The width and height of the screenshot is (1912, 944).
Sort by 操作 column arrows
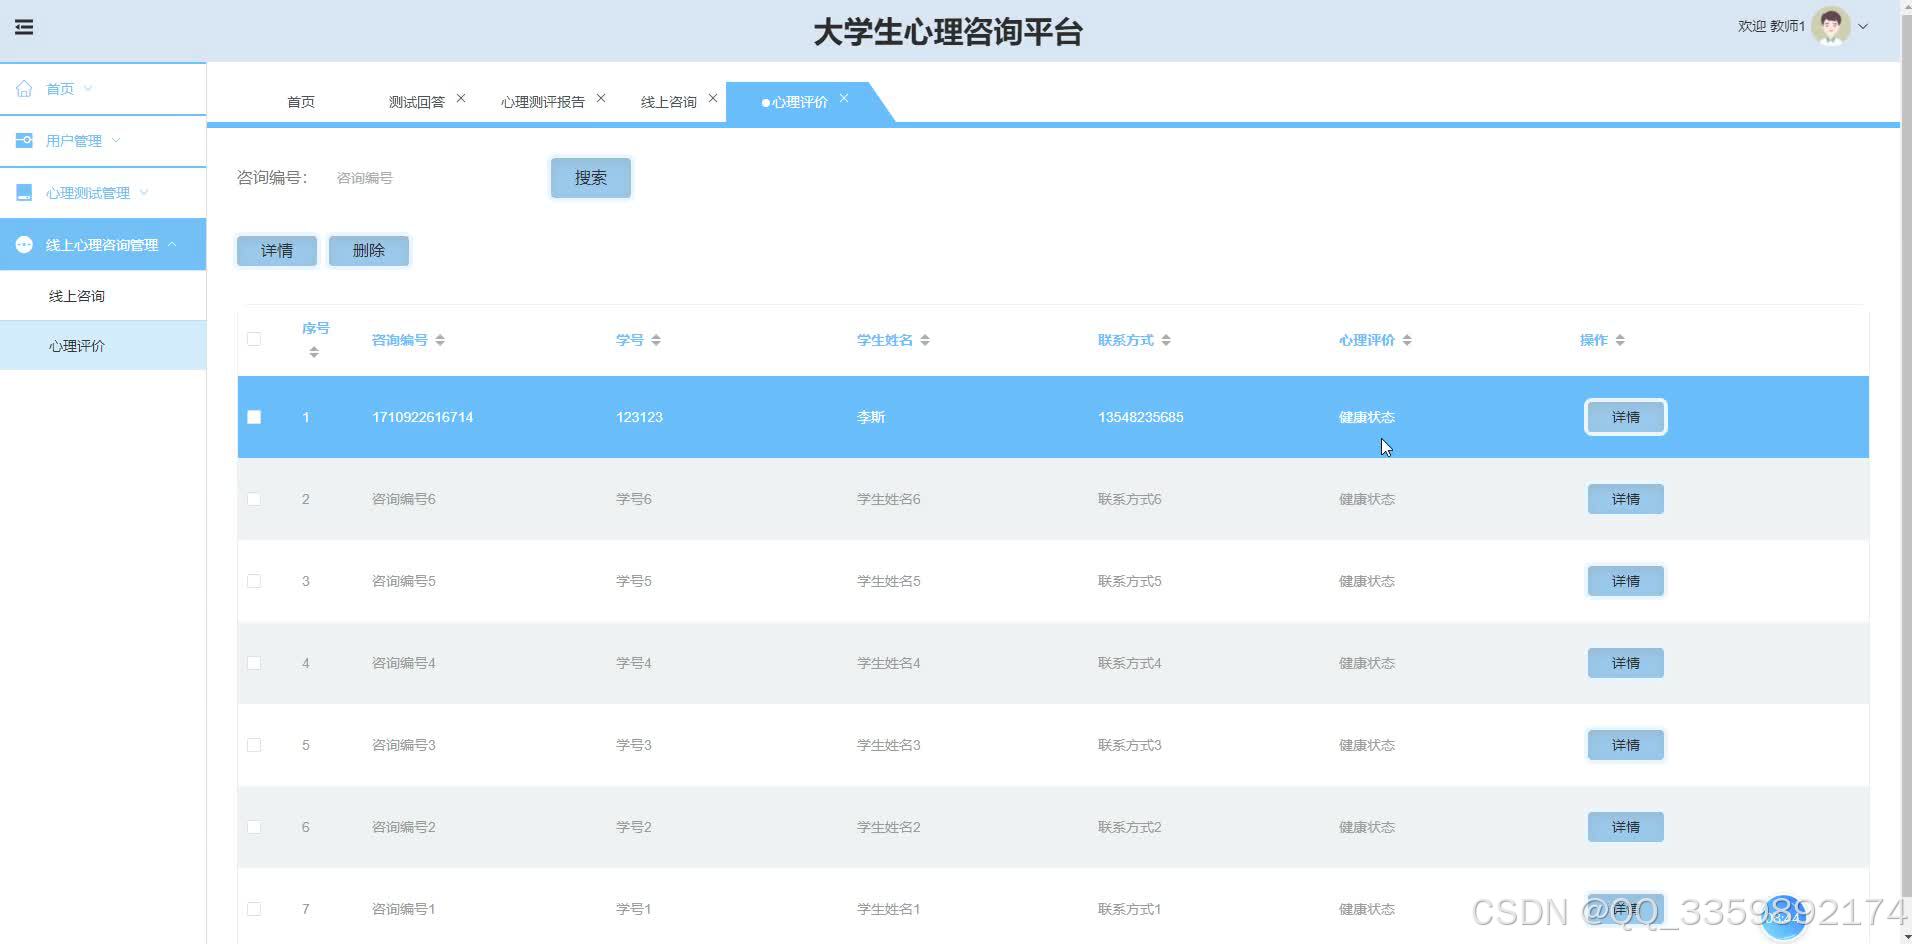coord(1620,340)
